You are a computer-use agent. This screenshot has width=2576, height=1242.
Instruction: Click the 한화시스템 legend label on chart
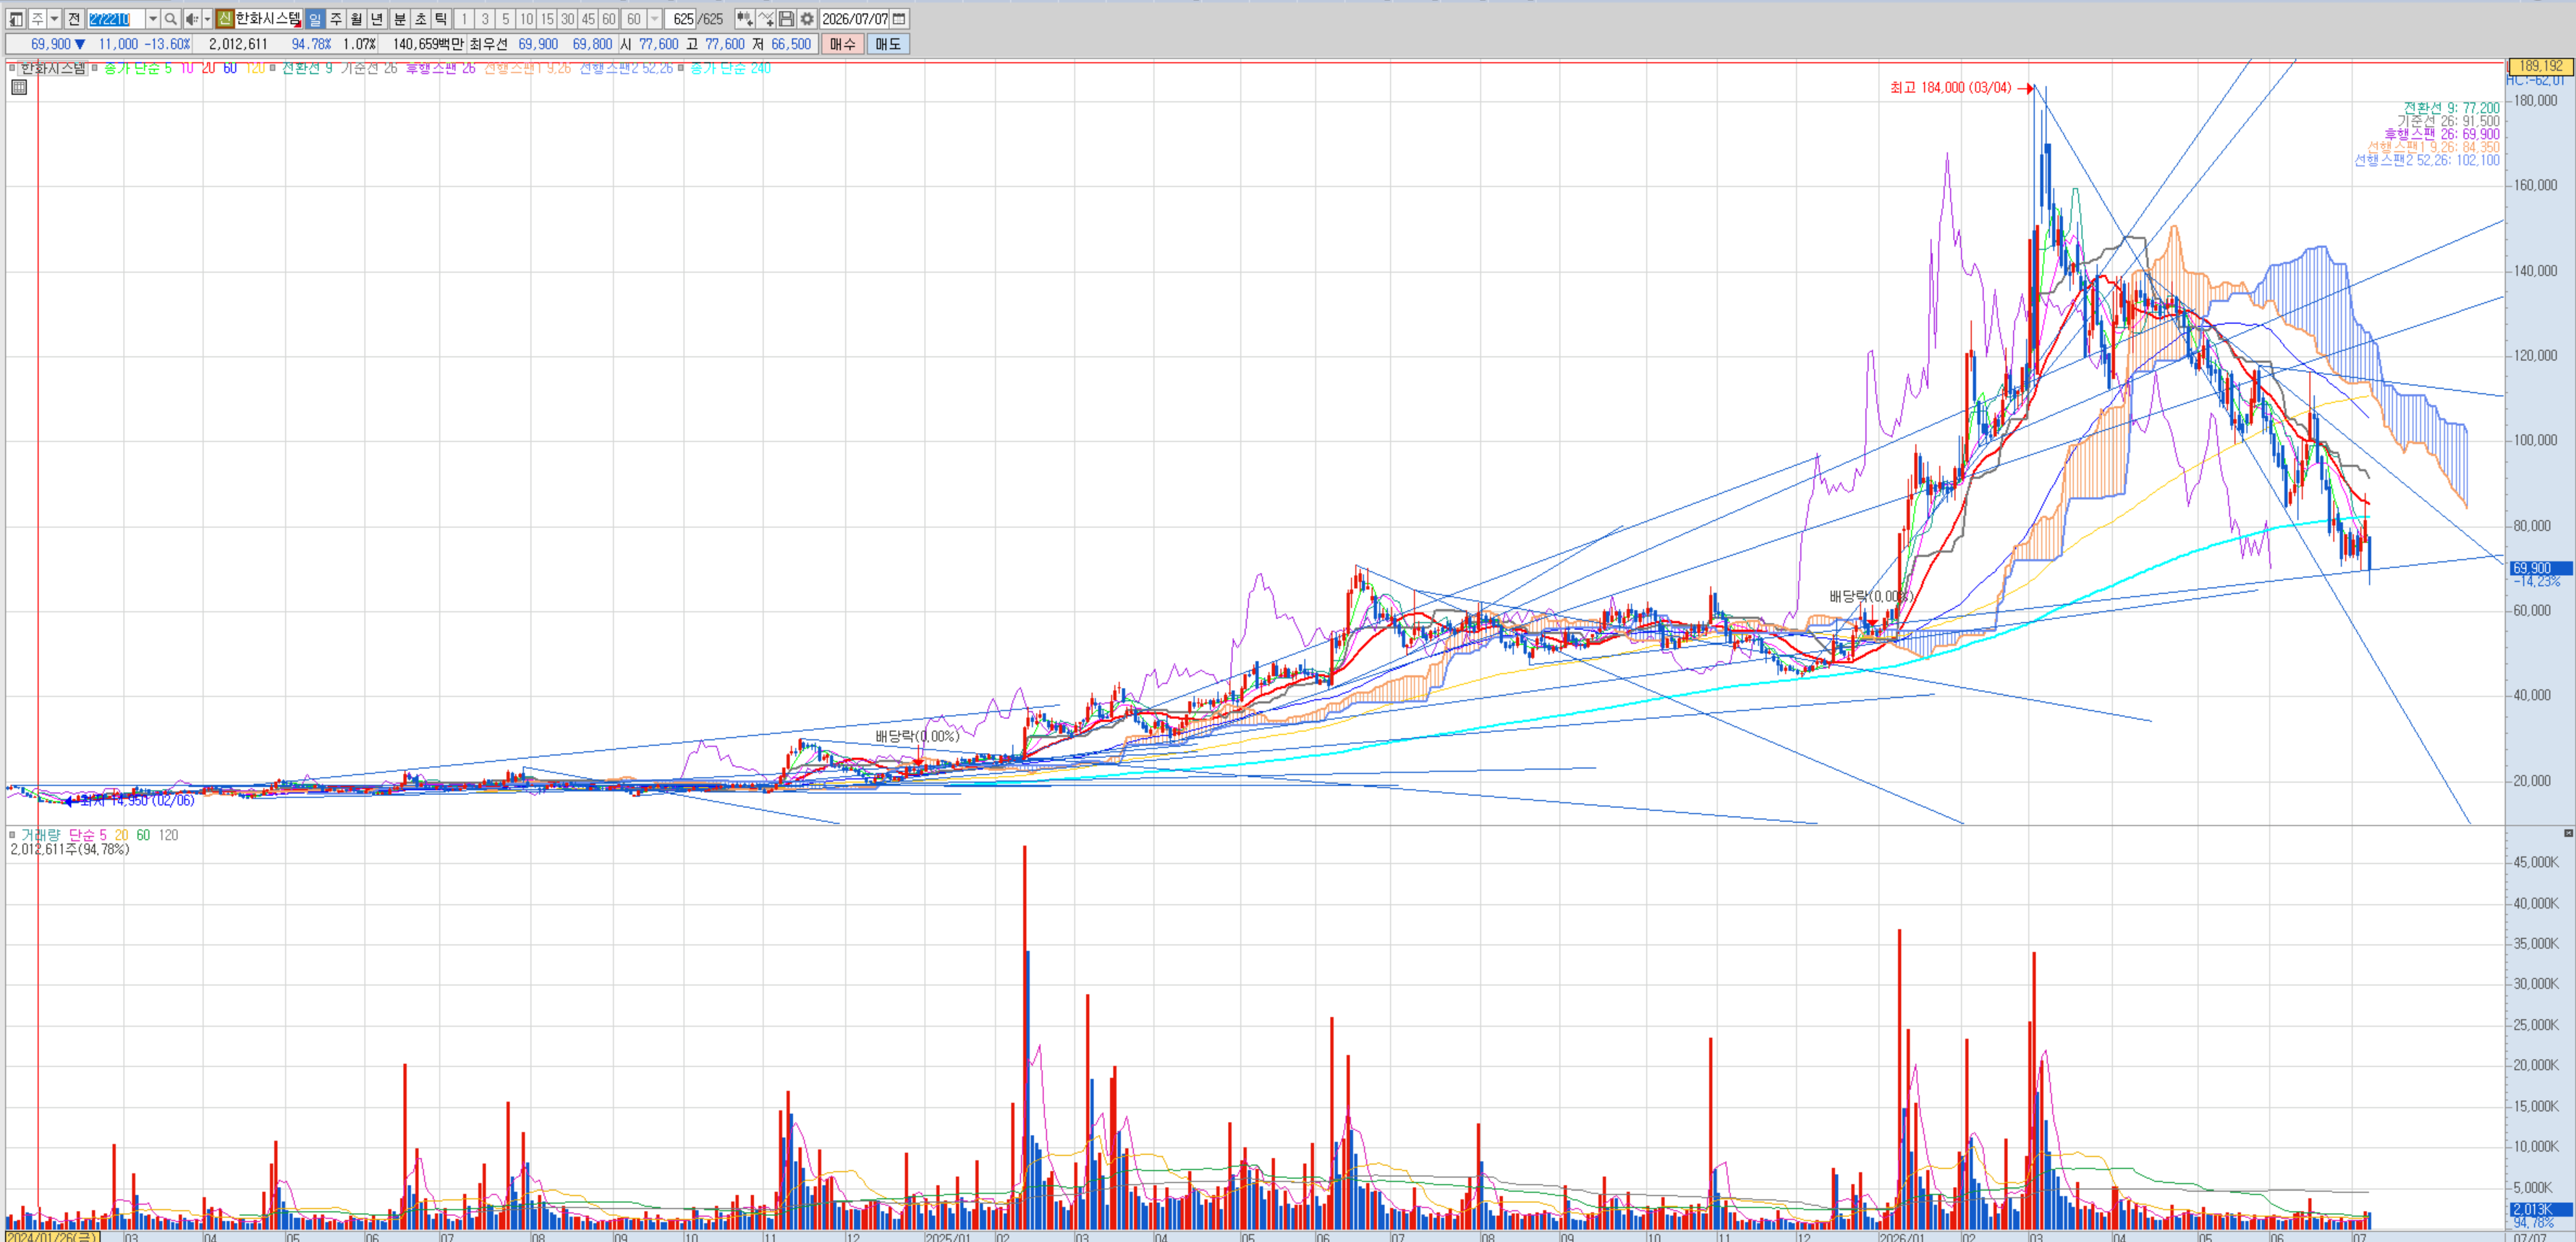pos(53,68)
